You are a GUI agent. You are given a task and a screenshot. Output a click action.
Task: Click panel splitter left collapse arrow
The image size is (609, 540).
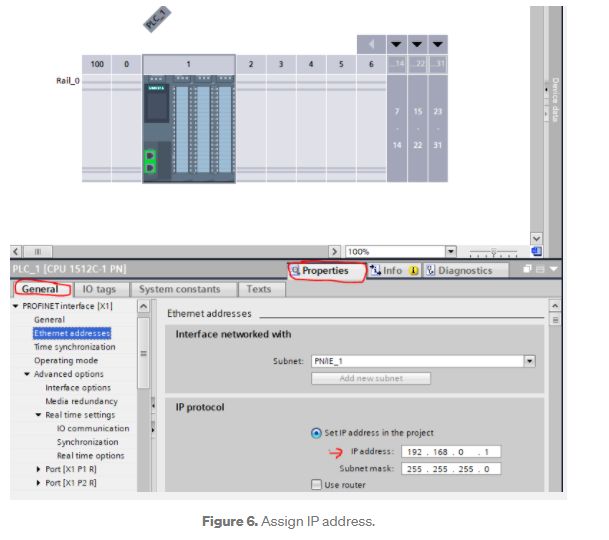(x=153, y=406)
